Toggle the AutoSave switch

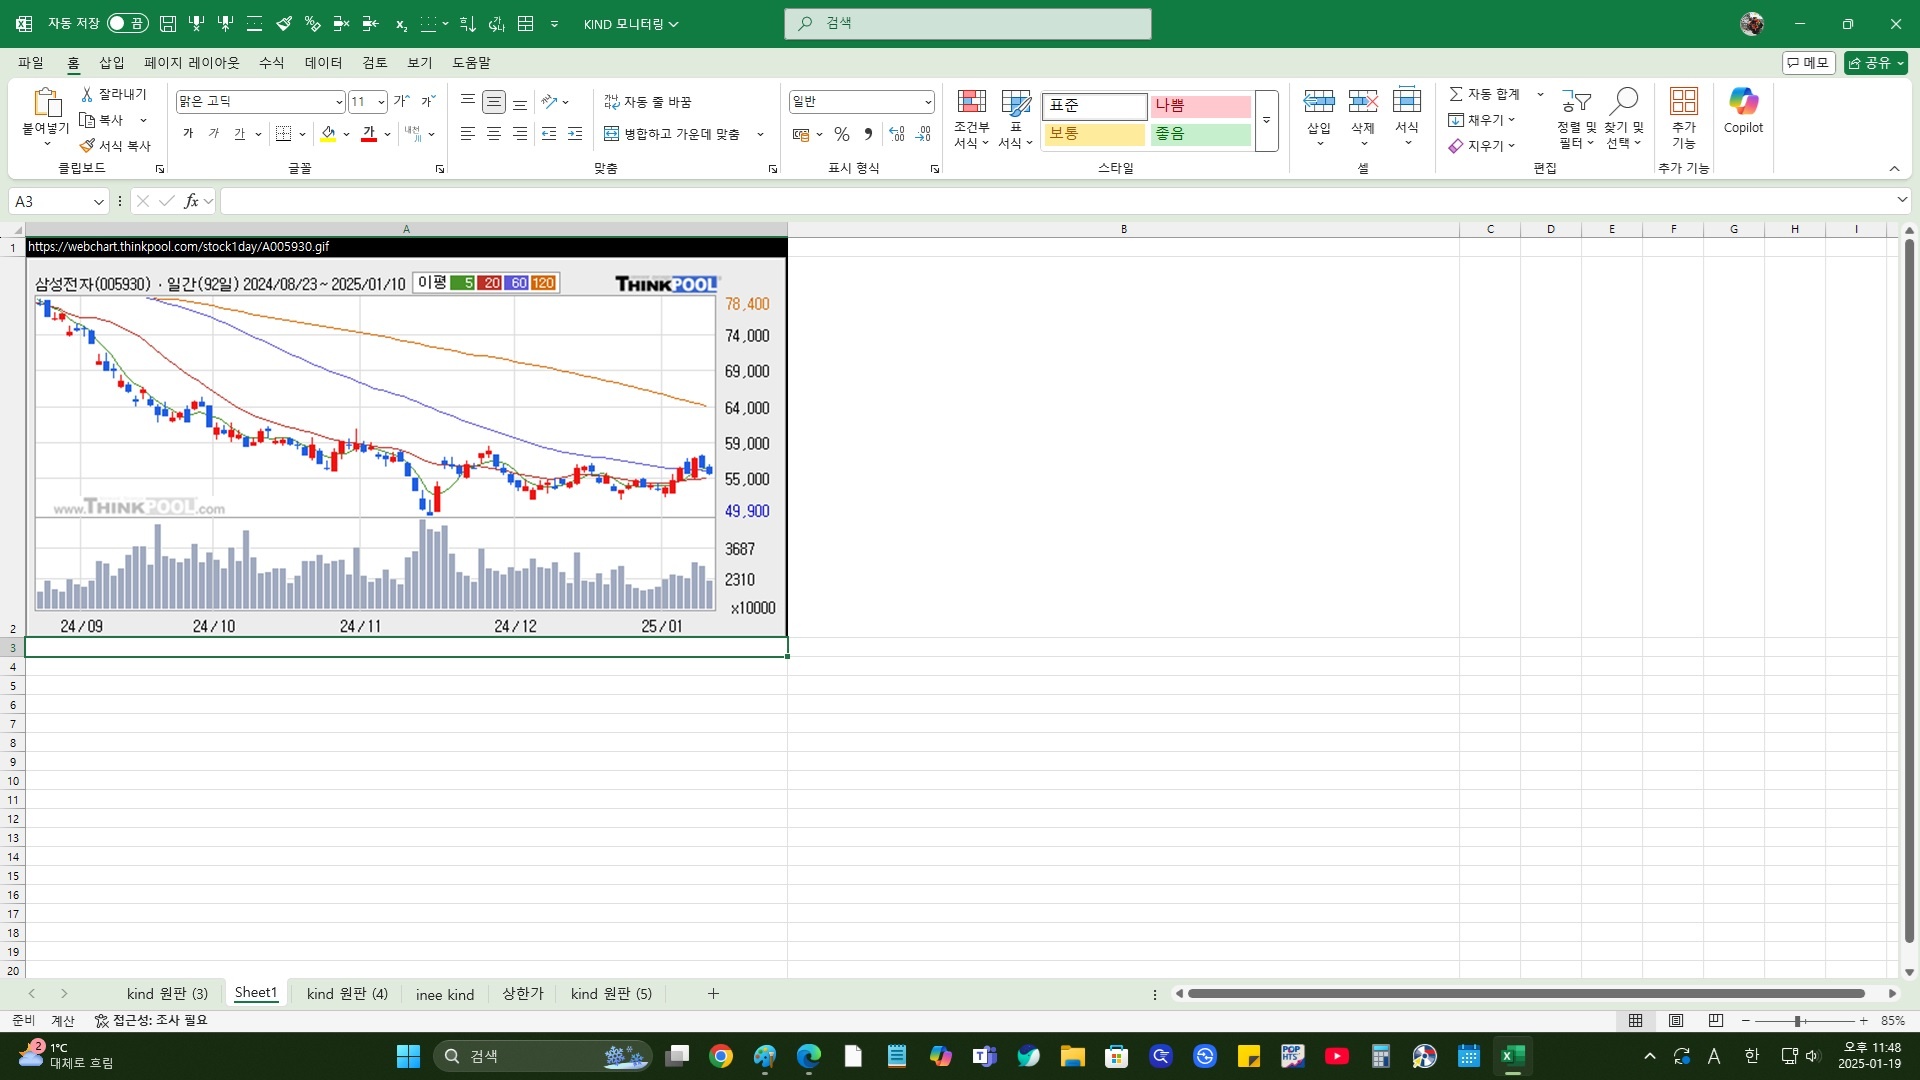127,23
